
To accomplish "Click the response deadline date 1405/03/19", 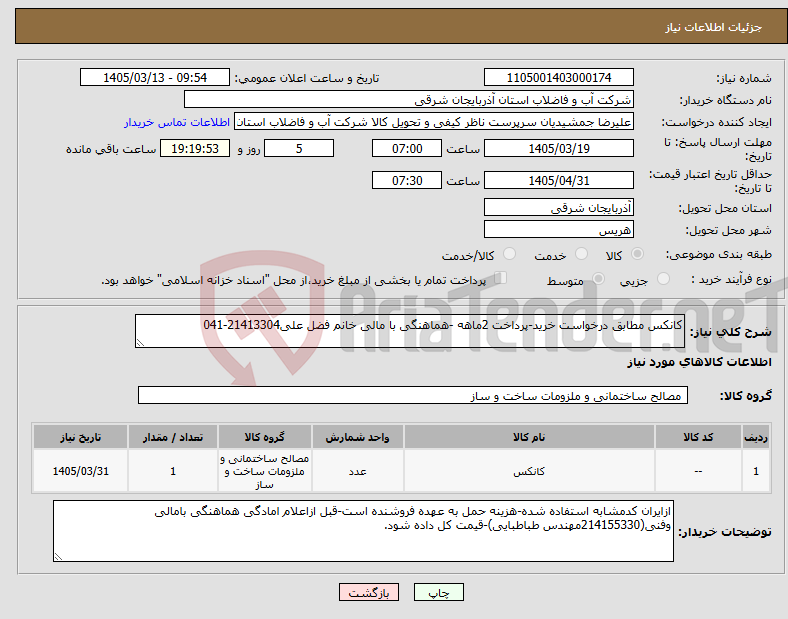I will 558,148.
